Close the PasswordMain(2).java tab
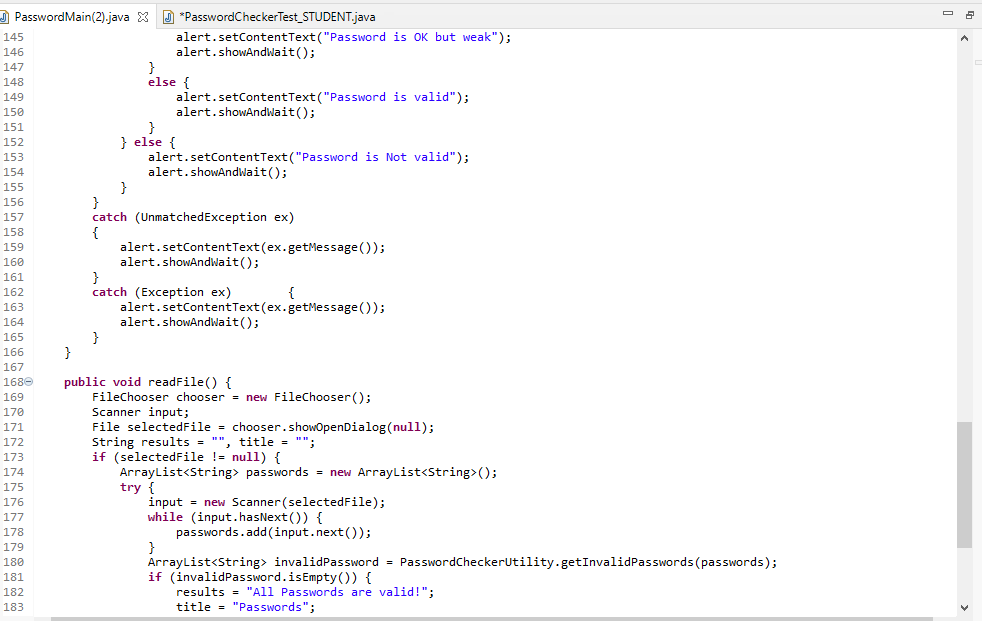This screenshot has width=982, height=621. coord(143,17)
